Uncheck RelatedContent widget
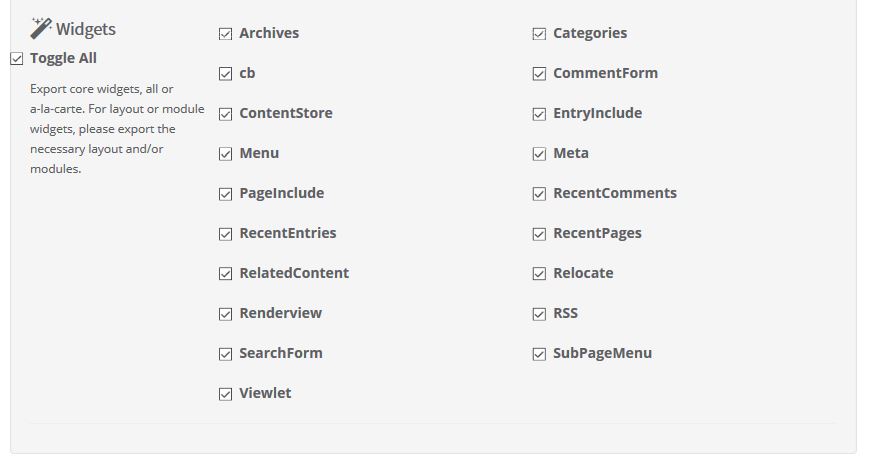Image resolution: width=869 pixels, height=464 pixels. pyautogui.click(x=226, y=274)
